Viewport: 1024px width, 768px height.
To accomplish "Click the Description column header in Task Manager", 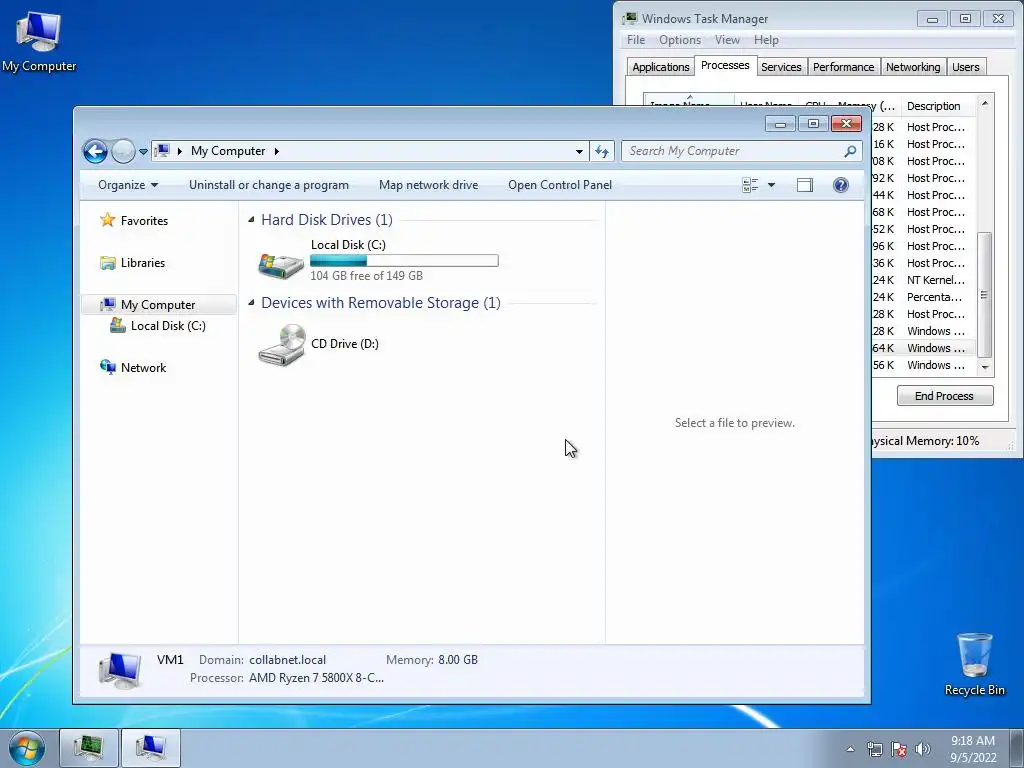I will click(x=938, y=106).
